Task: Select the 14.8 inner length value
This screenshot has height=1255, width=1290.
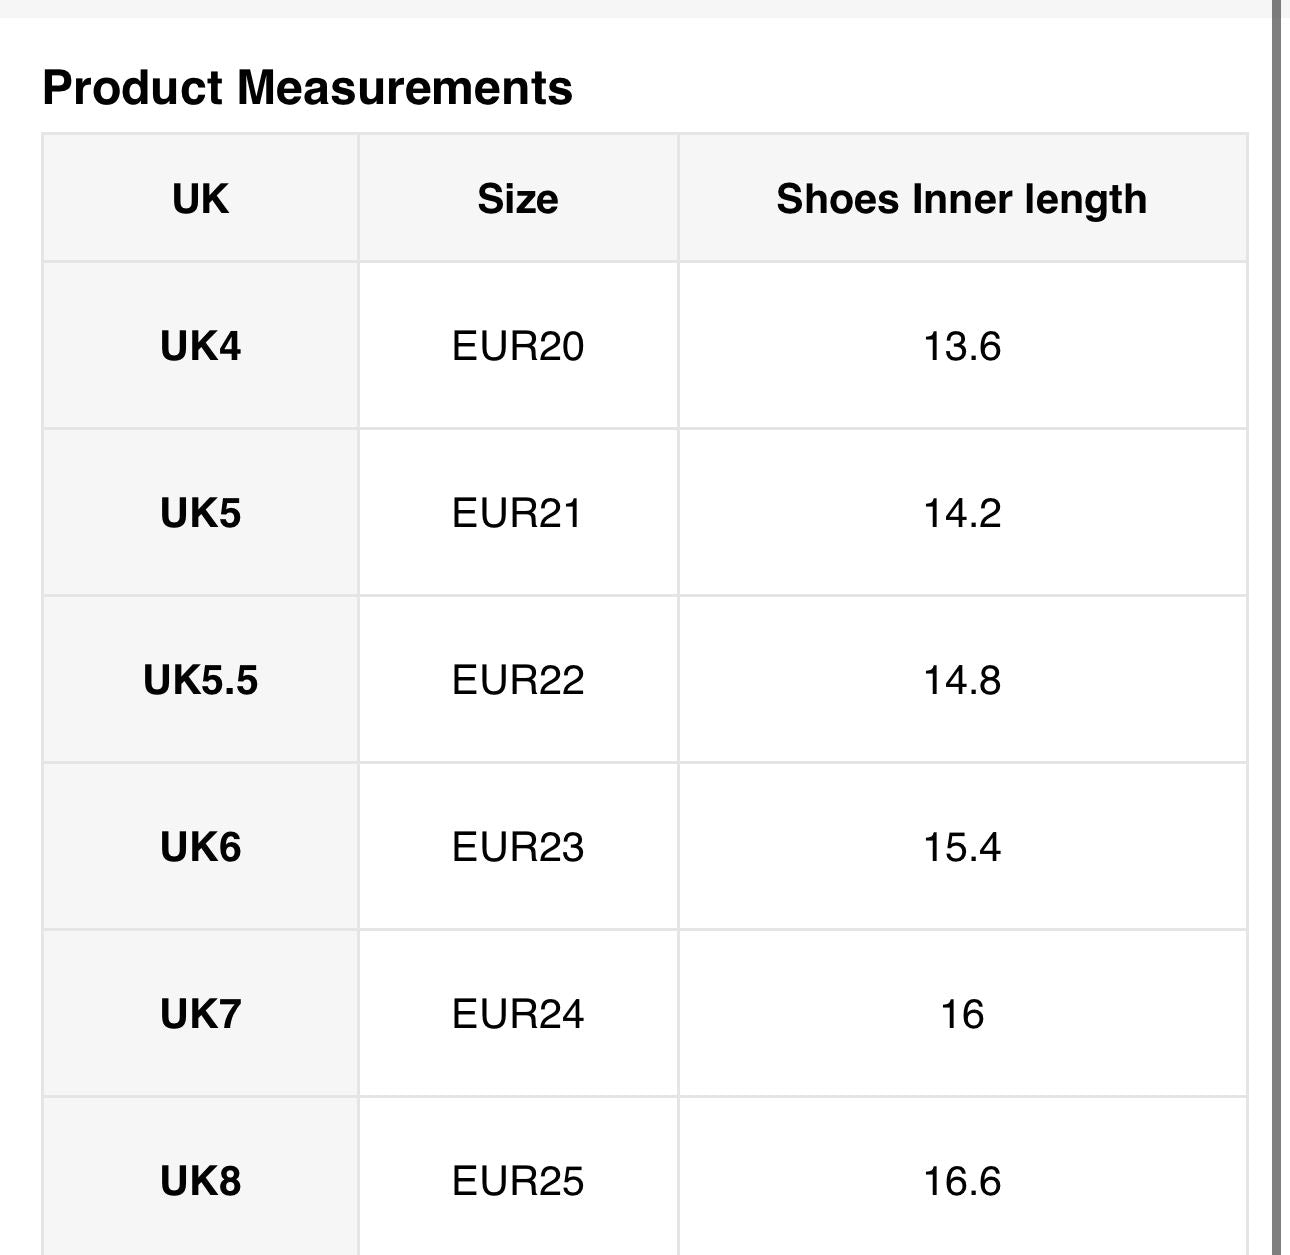Action: pyautogui.click(x=962, y=680)
